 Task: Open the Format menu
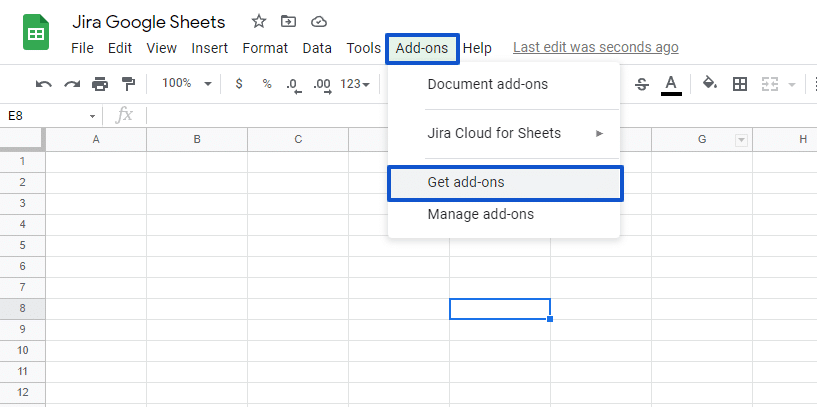pos(265,48)
